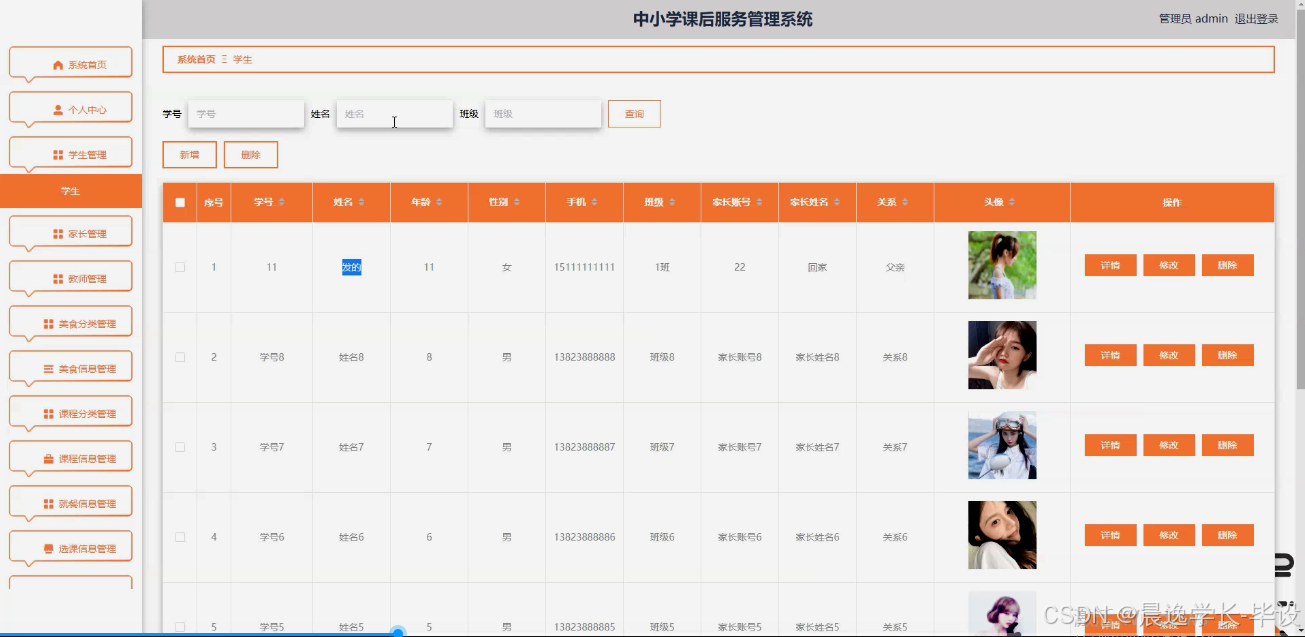Viewport: 1305px width, 637px height.
Task: Click the 查询 search button
Action: pos(634,114)
